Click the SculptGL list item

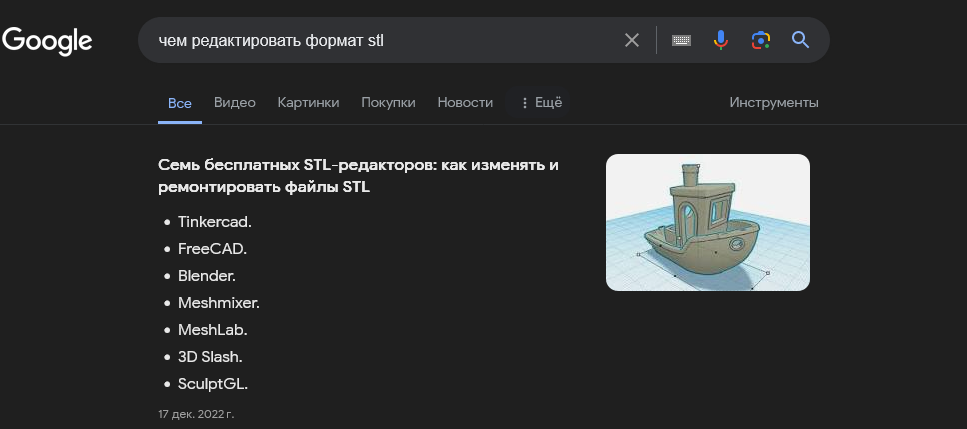(213, 385)
